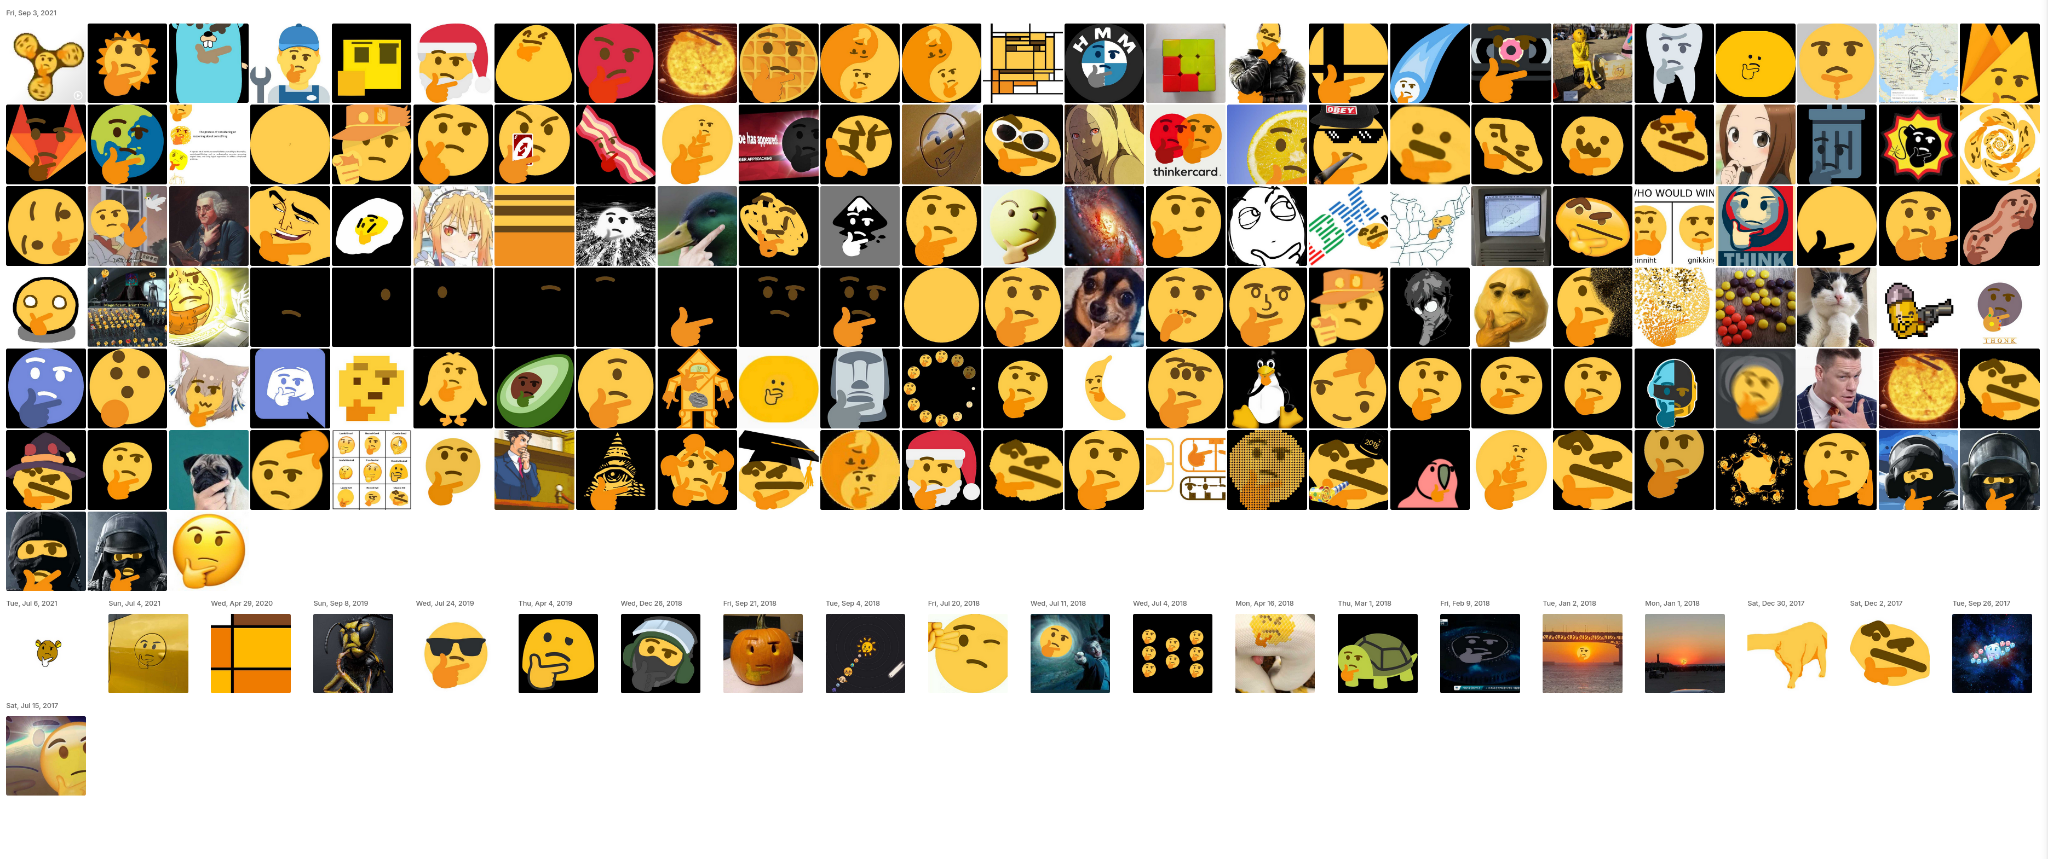Open the Earth globe thinking emoji
The width and height of the screenshot is (2048, 859).
tap(127, 145)
